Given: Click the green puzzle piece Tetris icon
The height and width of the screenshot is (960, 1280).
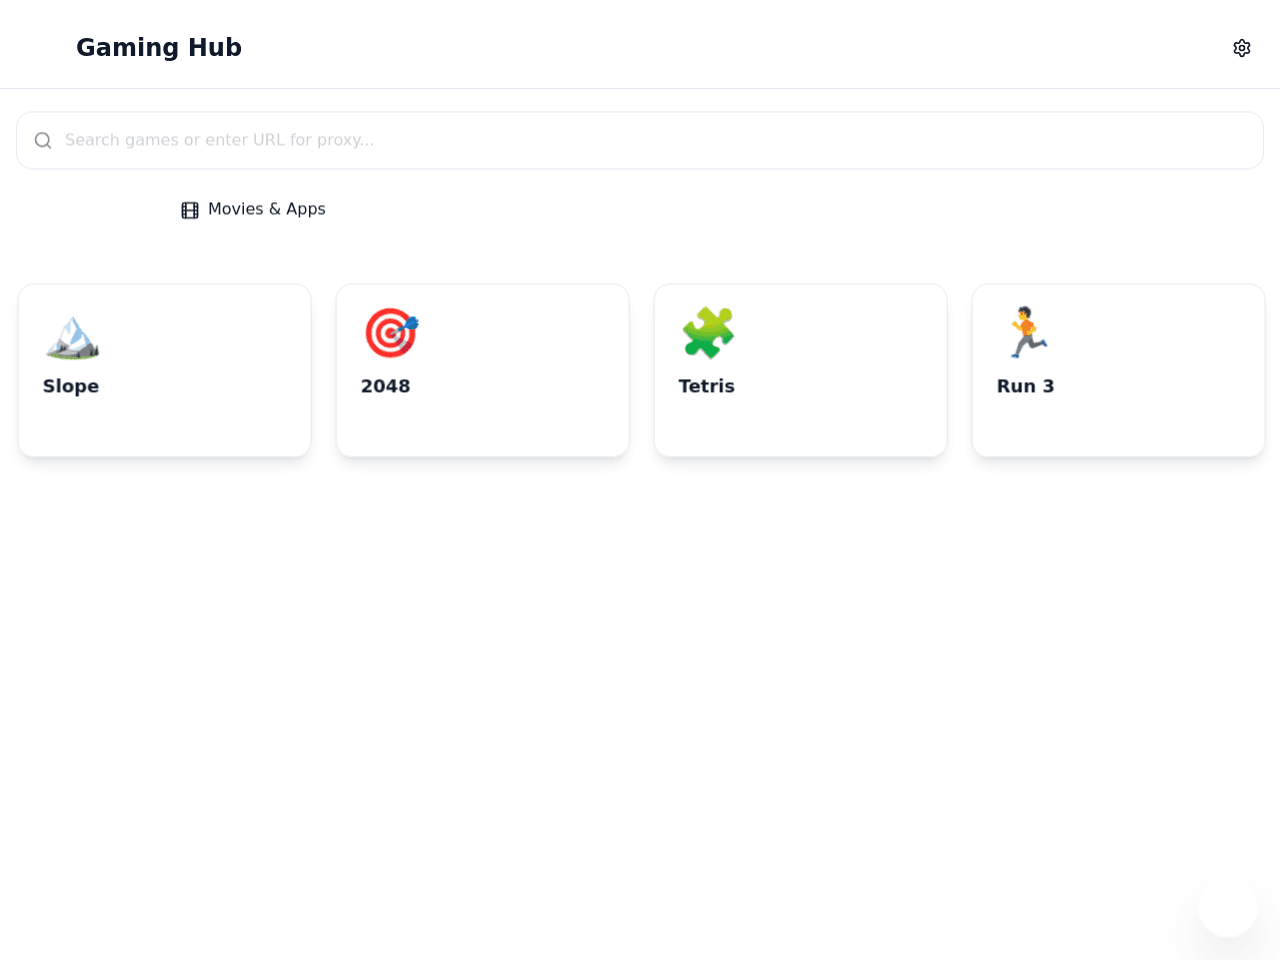Looking at the screenshot, I should click(708, 334).
